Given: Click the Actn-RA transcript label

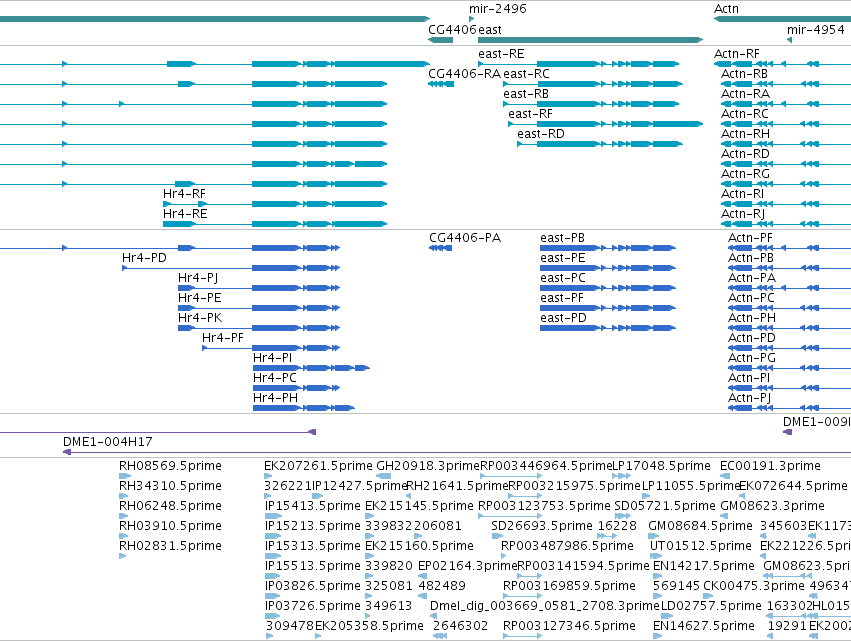Looking at the screenshot, I should point(745,94).
